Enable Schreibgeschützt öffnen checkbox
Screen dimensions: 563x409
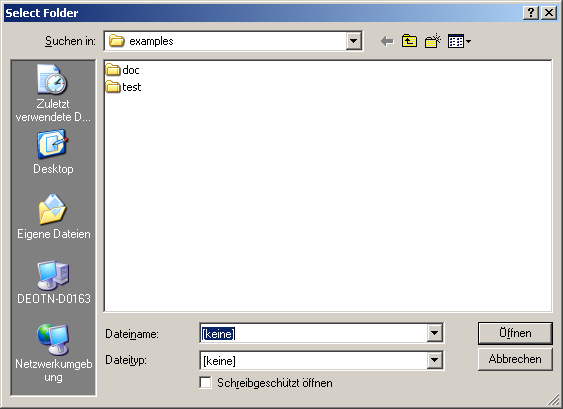pos(205,383)
